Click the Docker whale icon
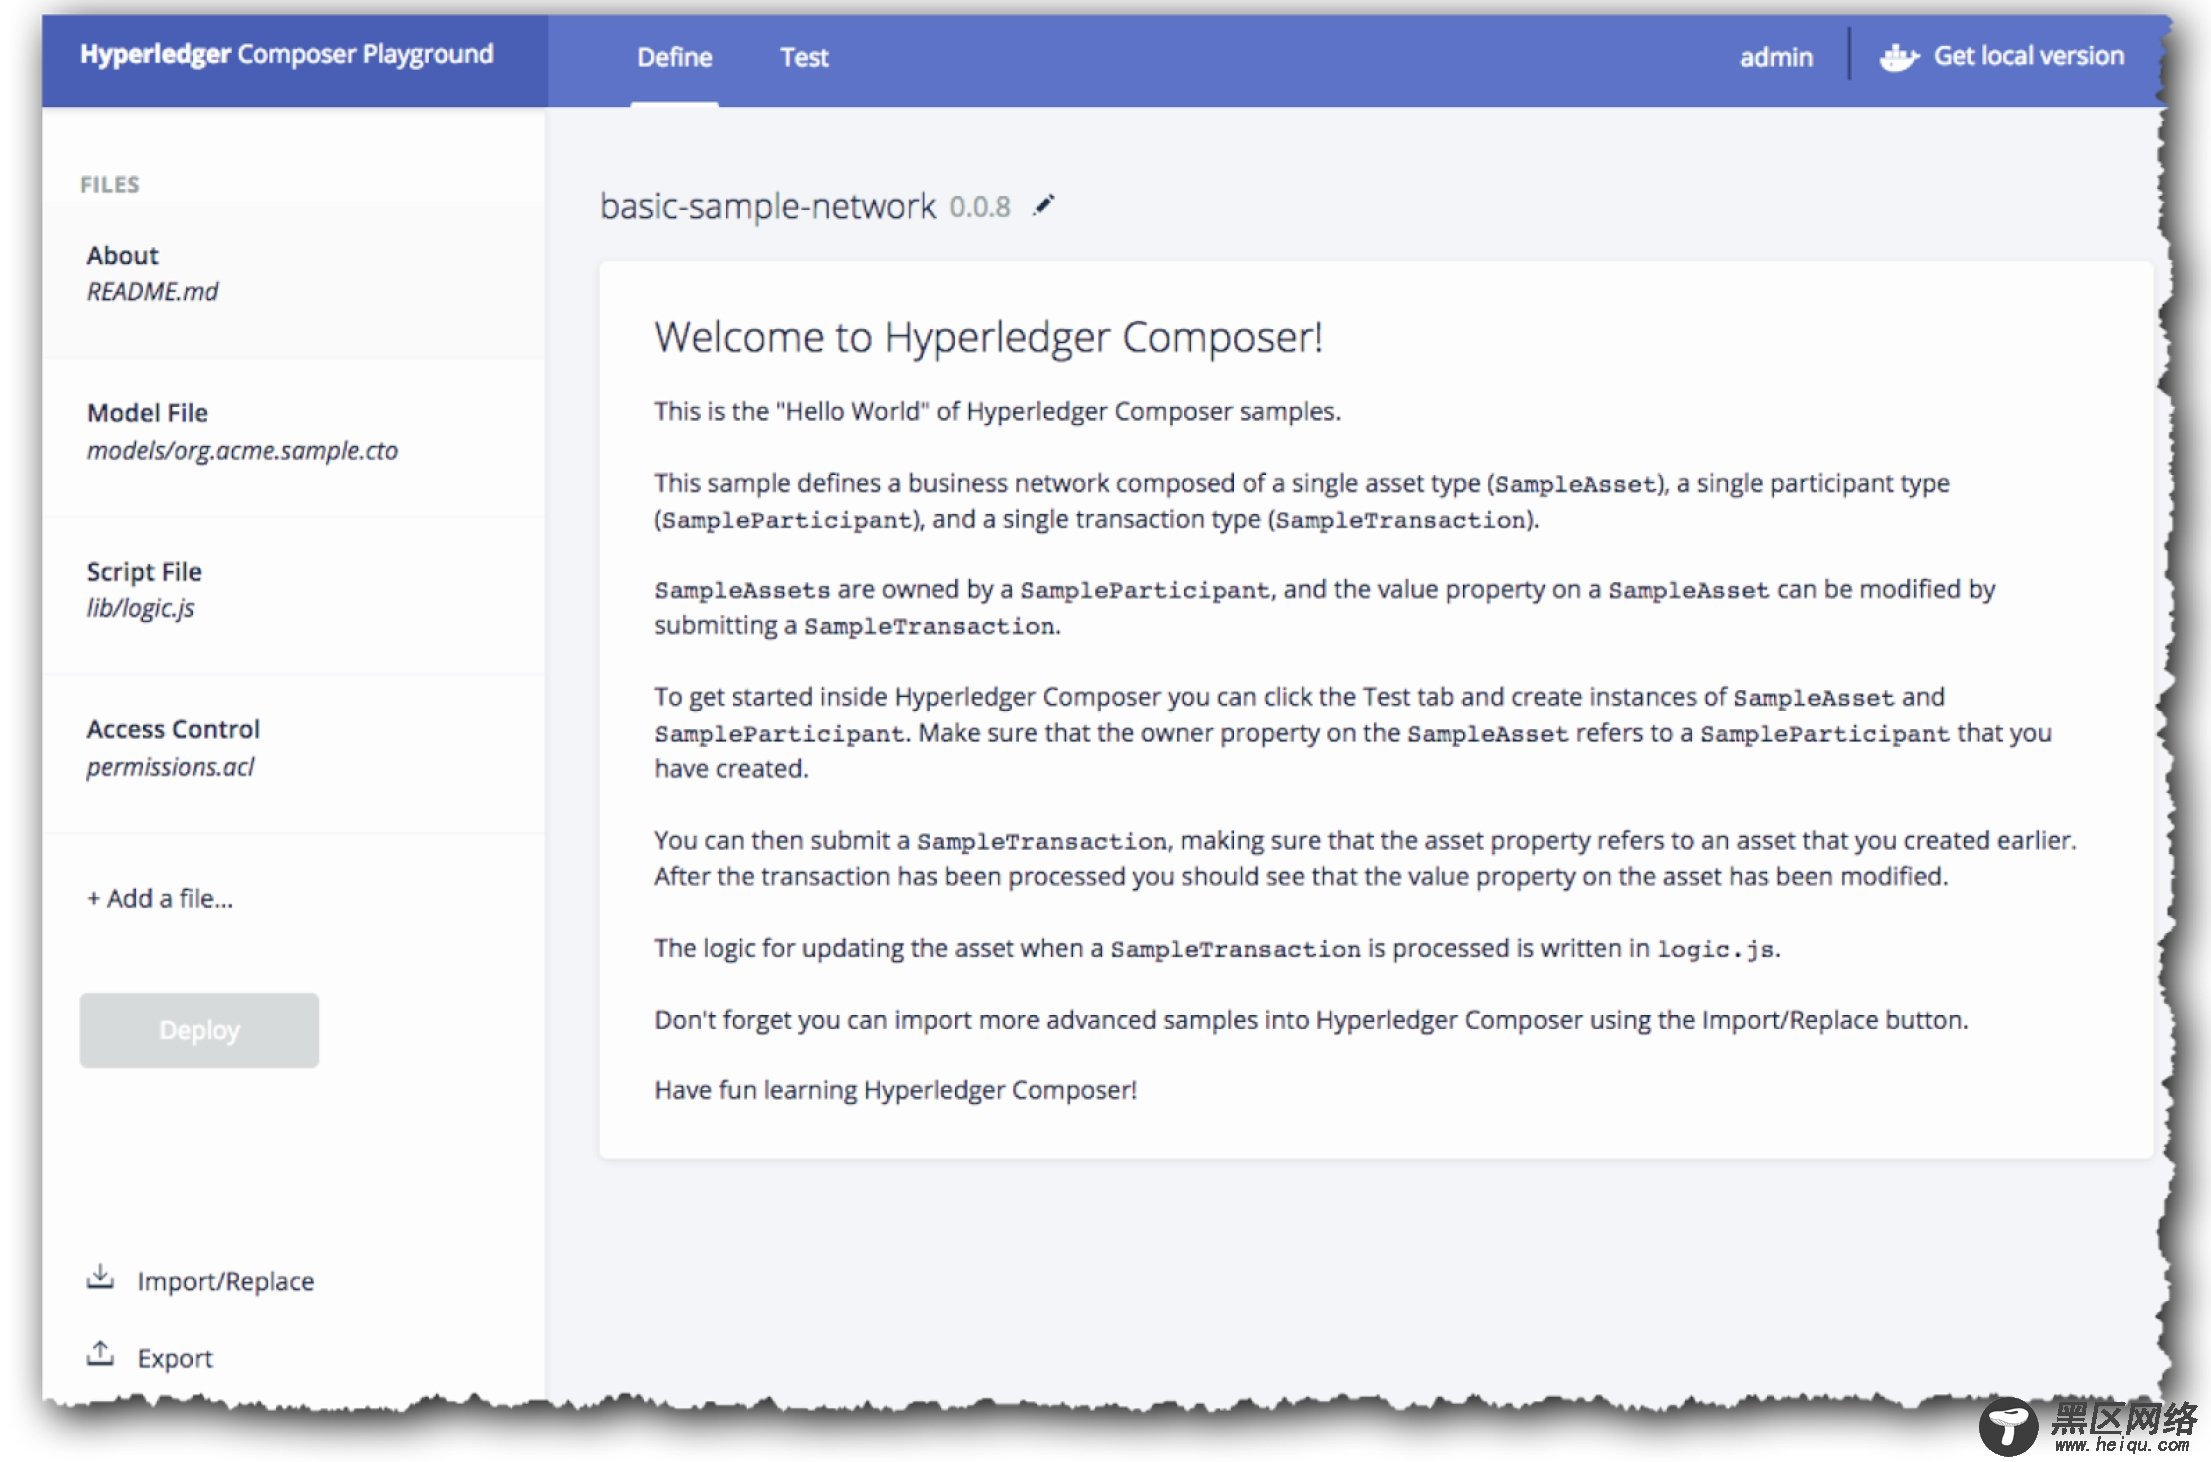Screen dimensions: 2211x1462 (x=1898, y=57)
